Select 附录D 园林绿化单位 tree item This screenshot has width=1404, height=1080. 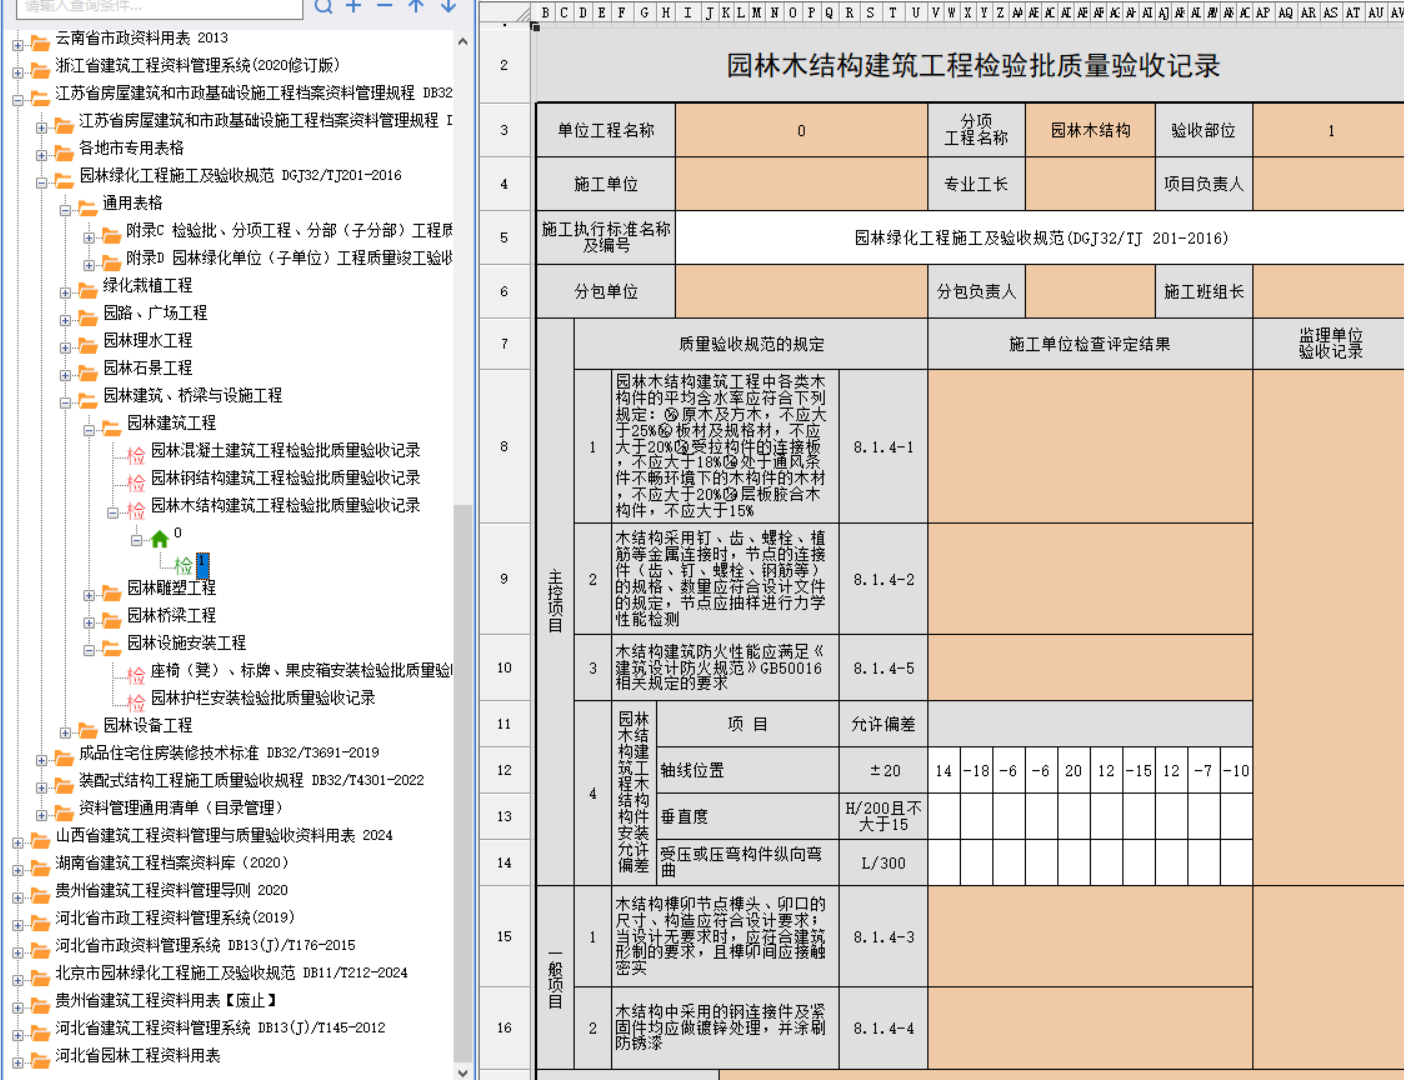click(x=290, y=258)
